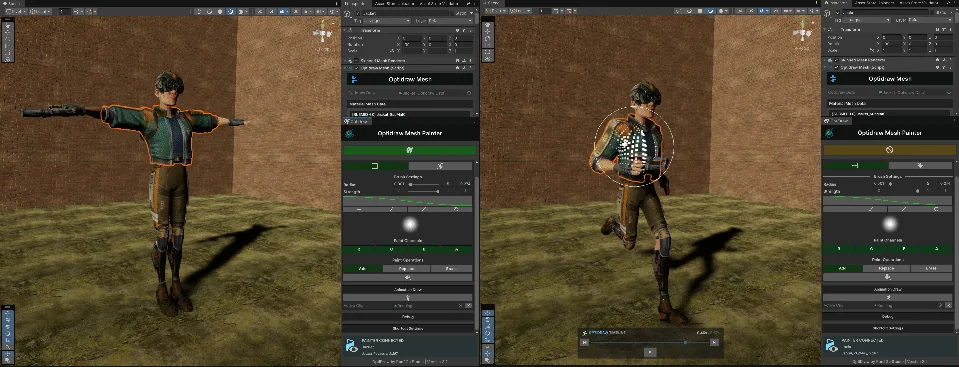Click animation icon button in right panel

(x=887, y=297)
